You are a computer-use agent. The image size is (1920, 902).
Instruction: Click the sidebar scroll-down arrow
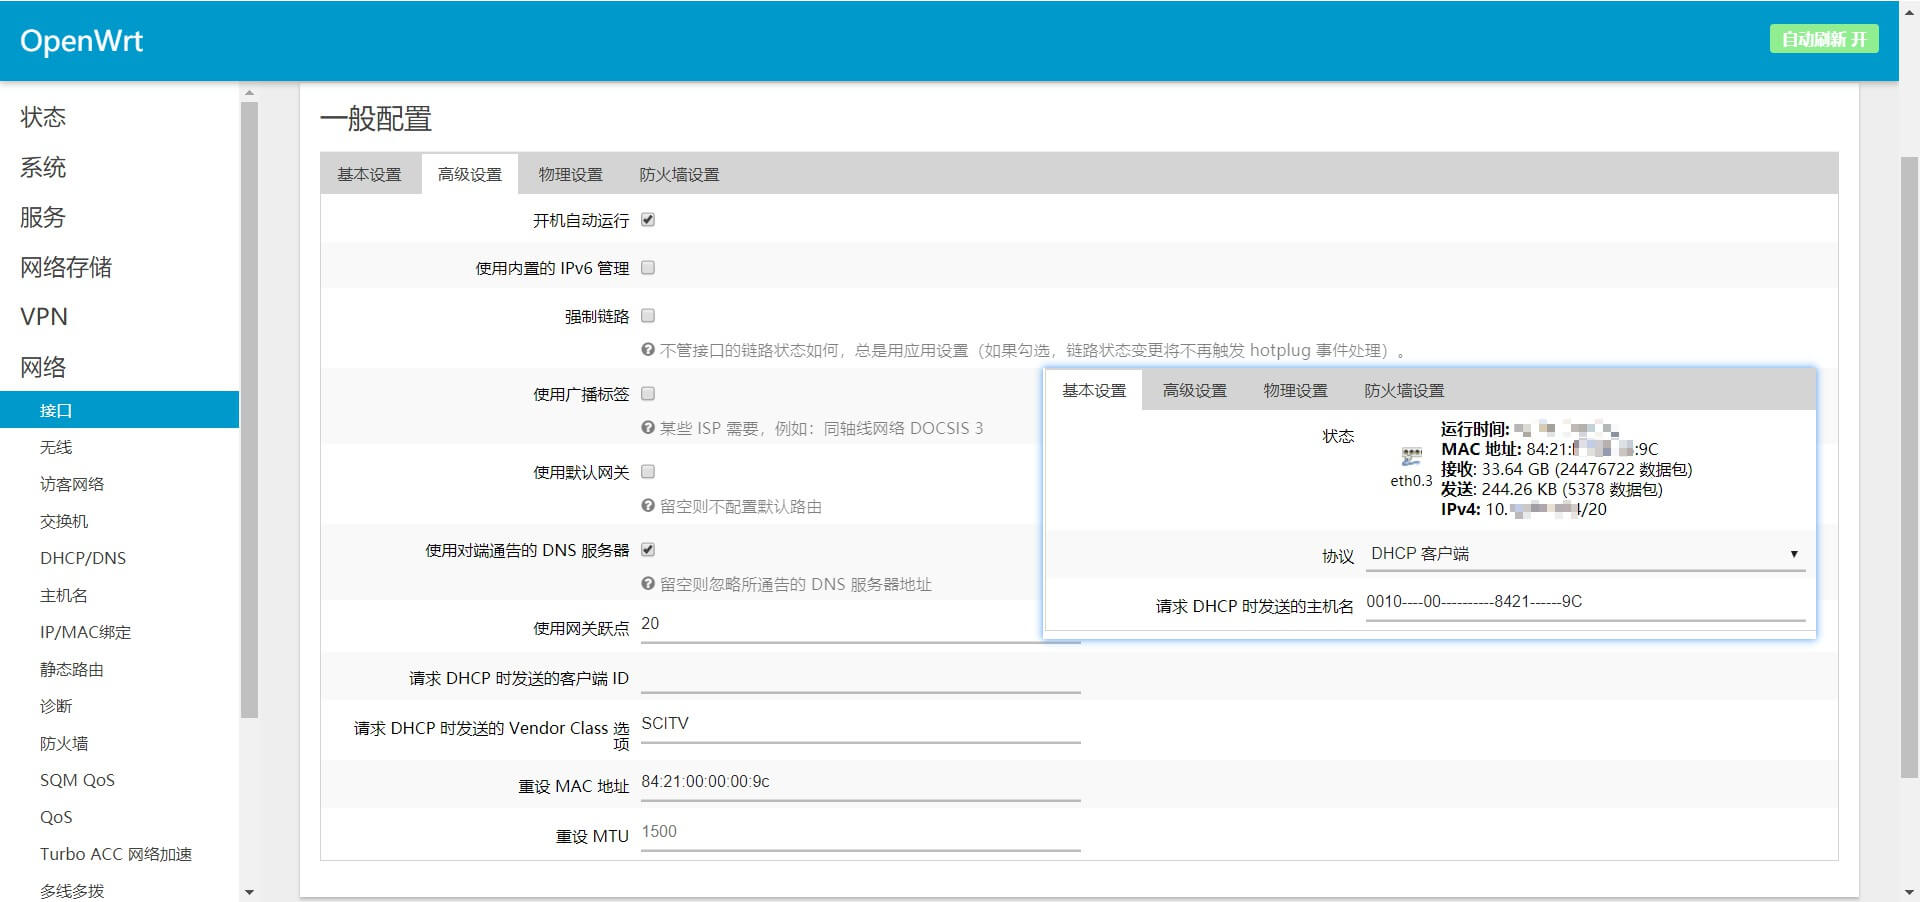[249, 892]
